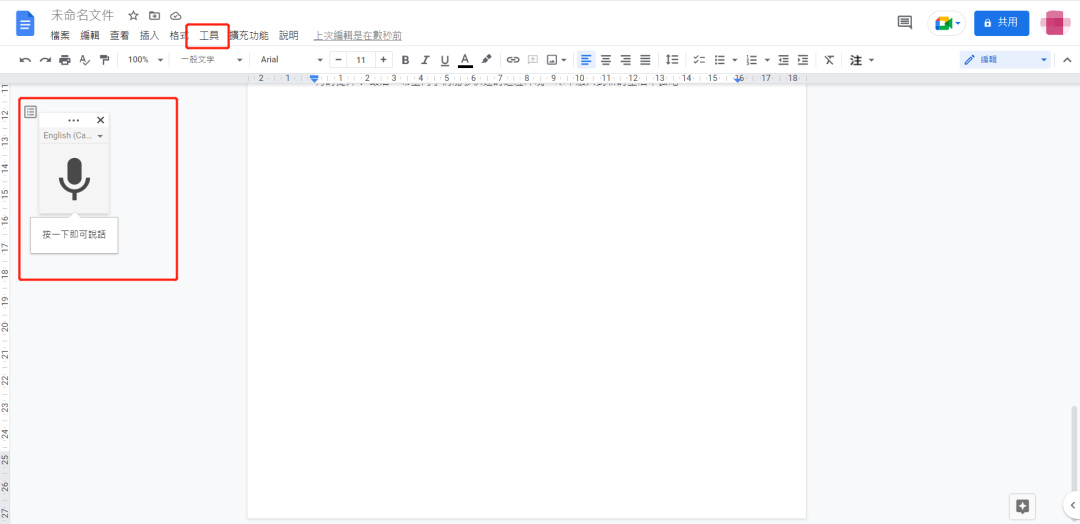Open the 上次編輯是在數秒前 edit history link
Image resolution: width=1080 pixels, height=524 pixels.
(357, 35)
